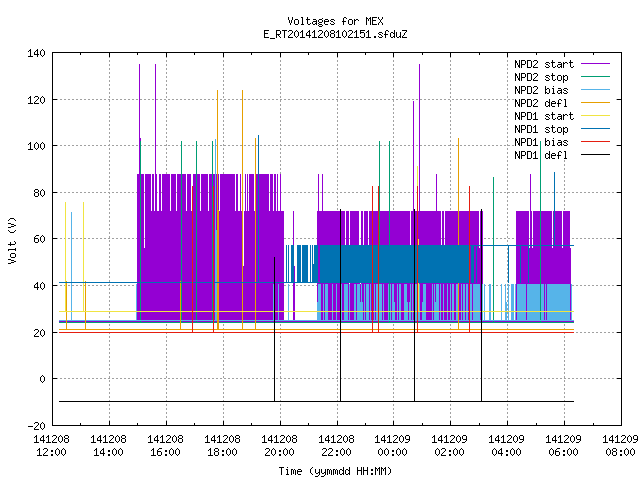Click the orange NPD2 defl legend line
The height and width of the screenshot is (480, 640).
click(x=595, y=103)
